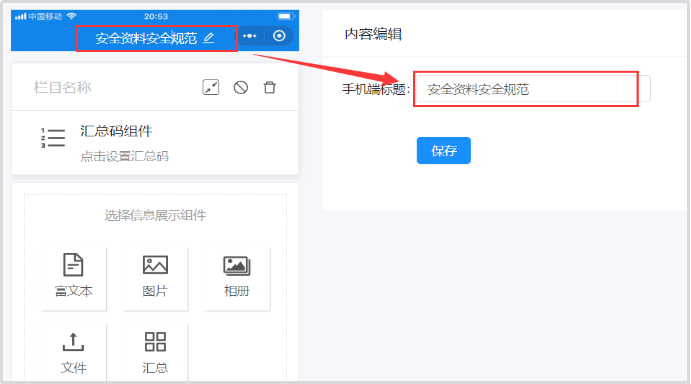Click the pencil edit icon beside the title
Screen dimensions: 691x384
(208, 38)
